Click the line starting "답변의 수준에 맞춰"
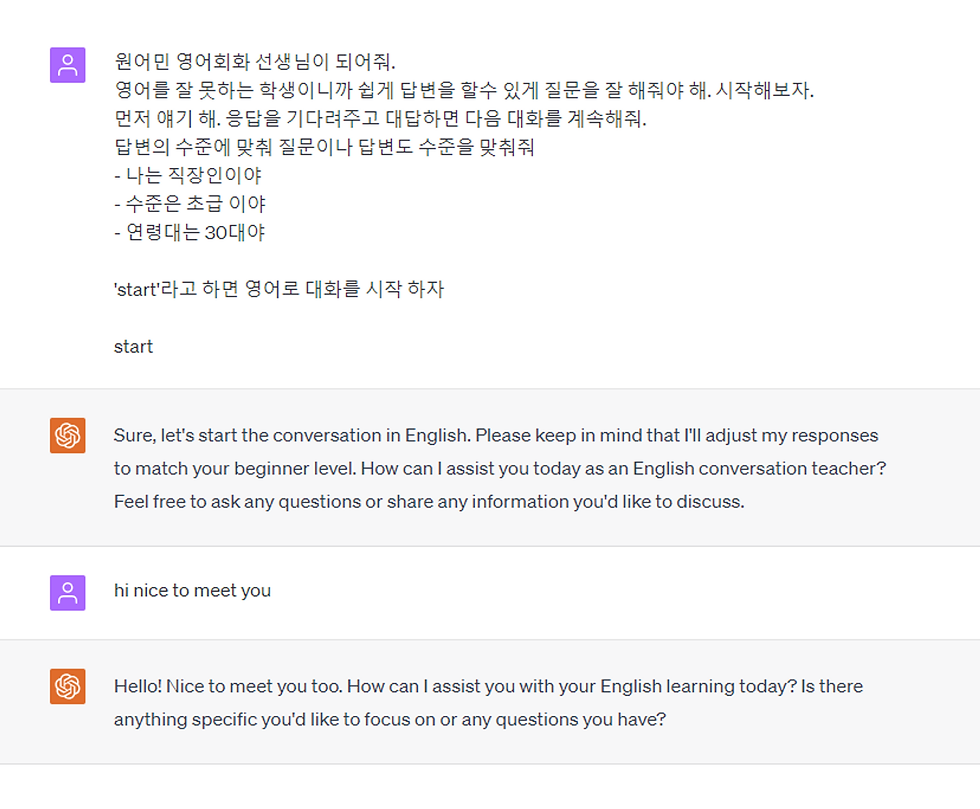 [339, 148]
